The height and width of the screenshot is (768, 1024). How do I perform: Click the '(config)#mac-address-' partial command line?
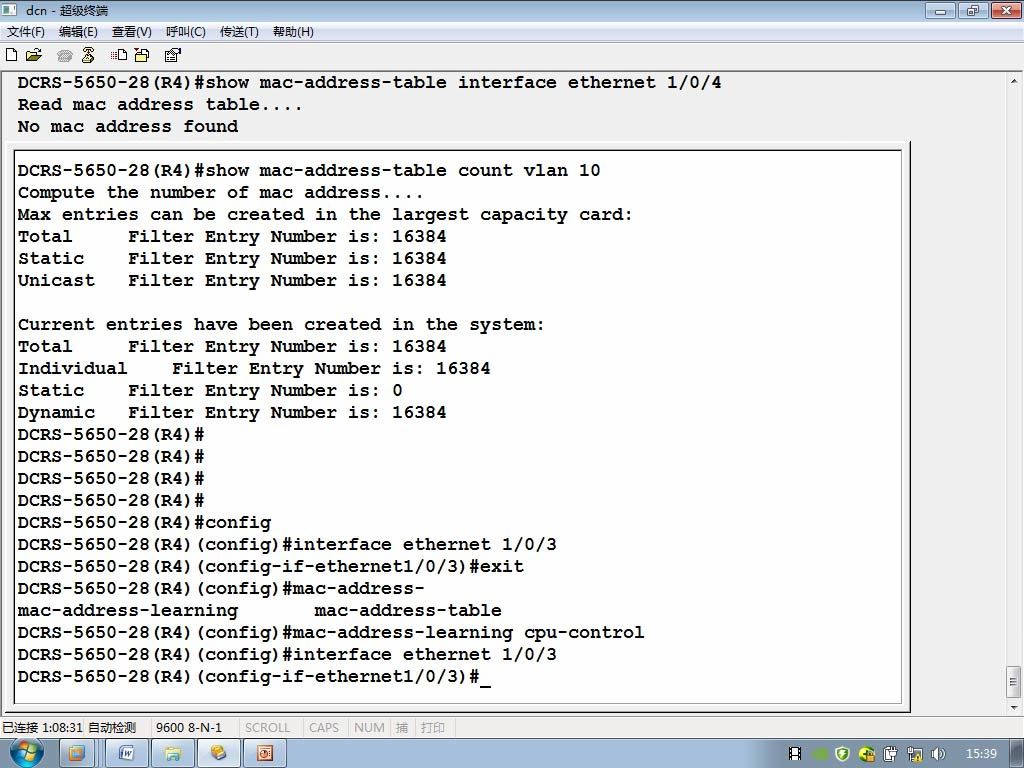tap(221, 588)
